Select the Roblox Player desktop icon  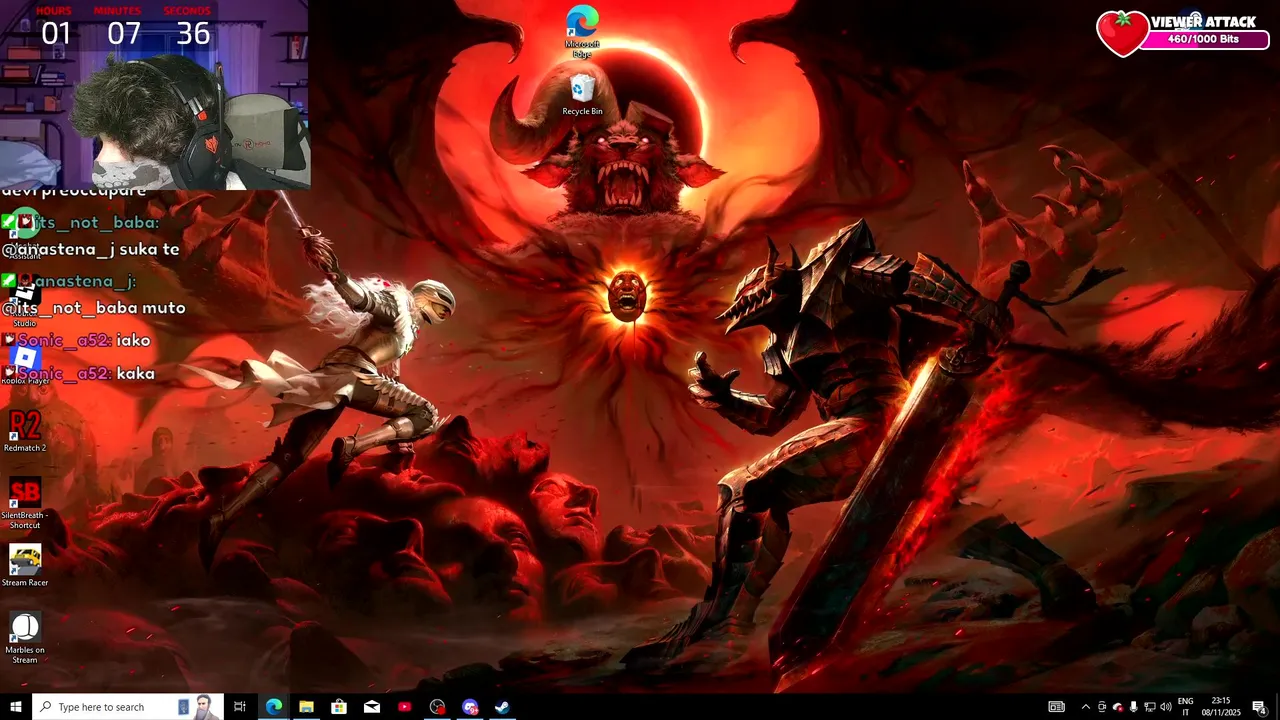25,364
